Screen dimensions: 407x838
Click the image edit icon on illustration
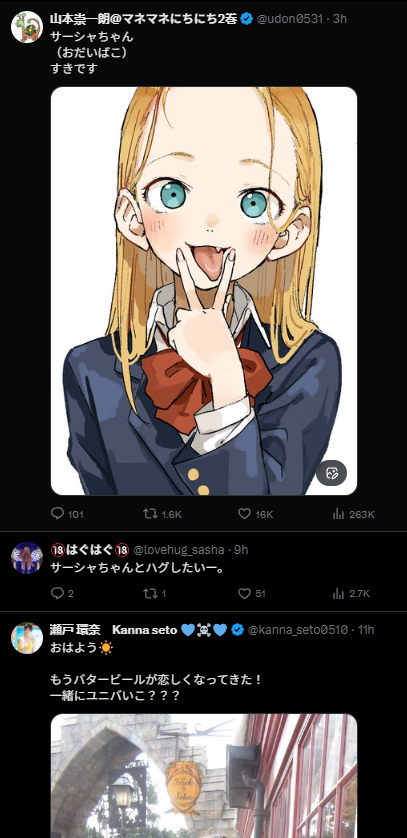[331, 473]
